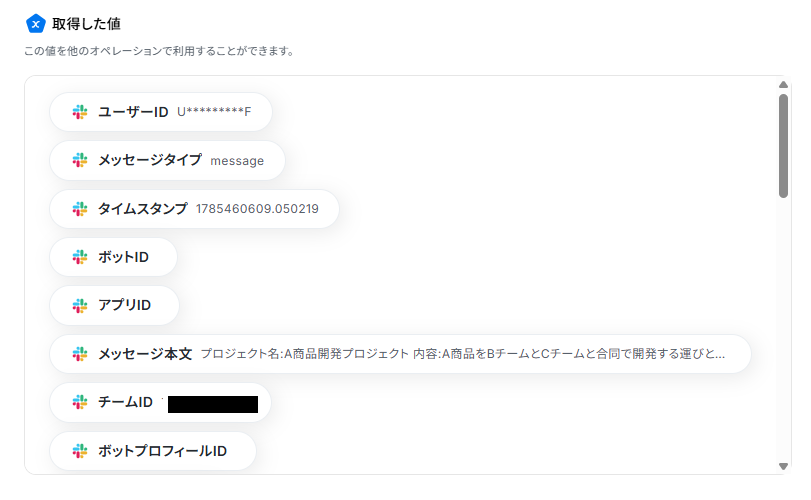Click the scrollbar up arrow
This screenshot has height=500, width=811.
click(x=784, y=84)
